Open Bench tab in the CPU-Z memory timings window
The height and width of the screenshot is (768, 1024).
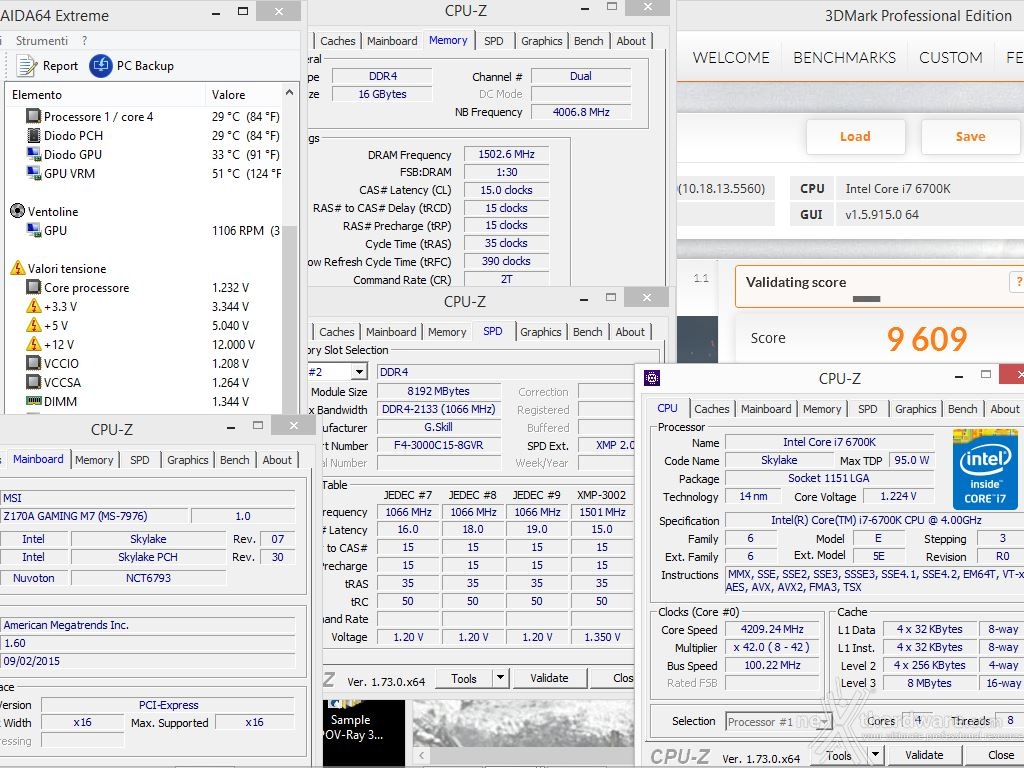coord(588,40)
